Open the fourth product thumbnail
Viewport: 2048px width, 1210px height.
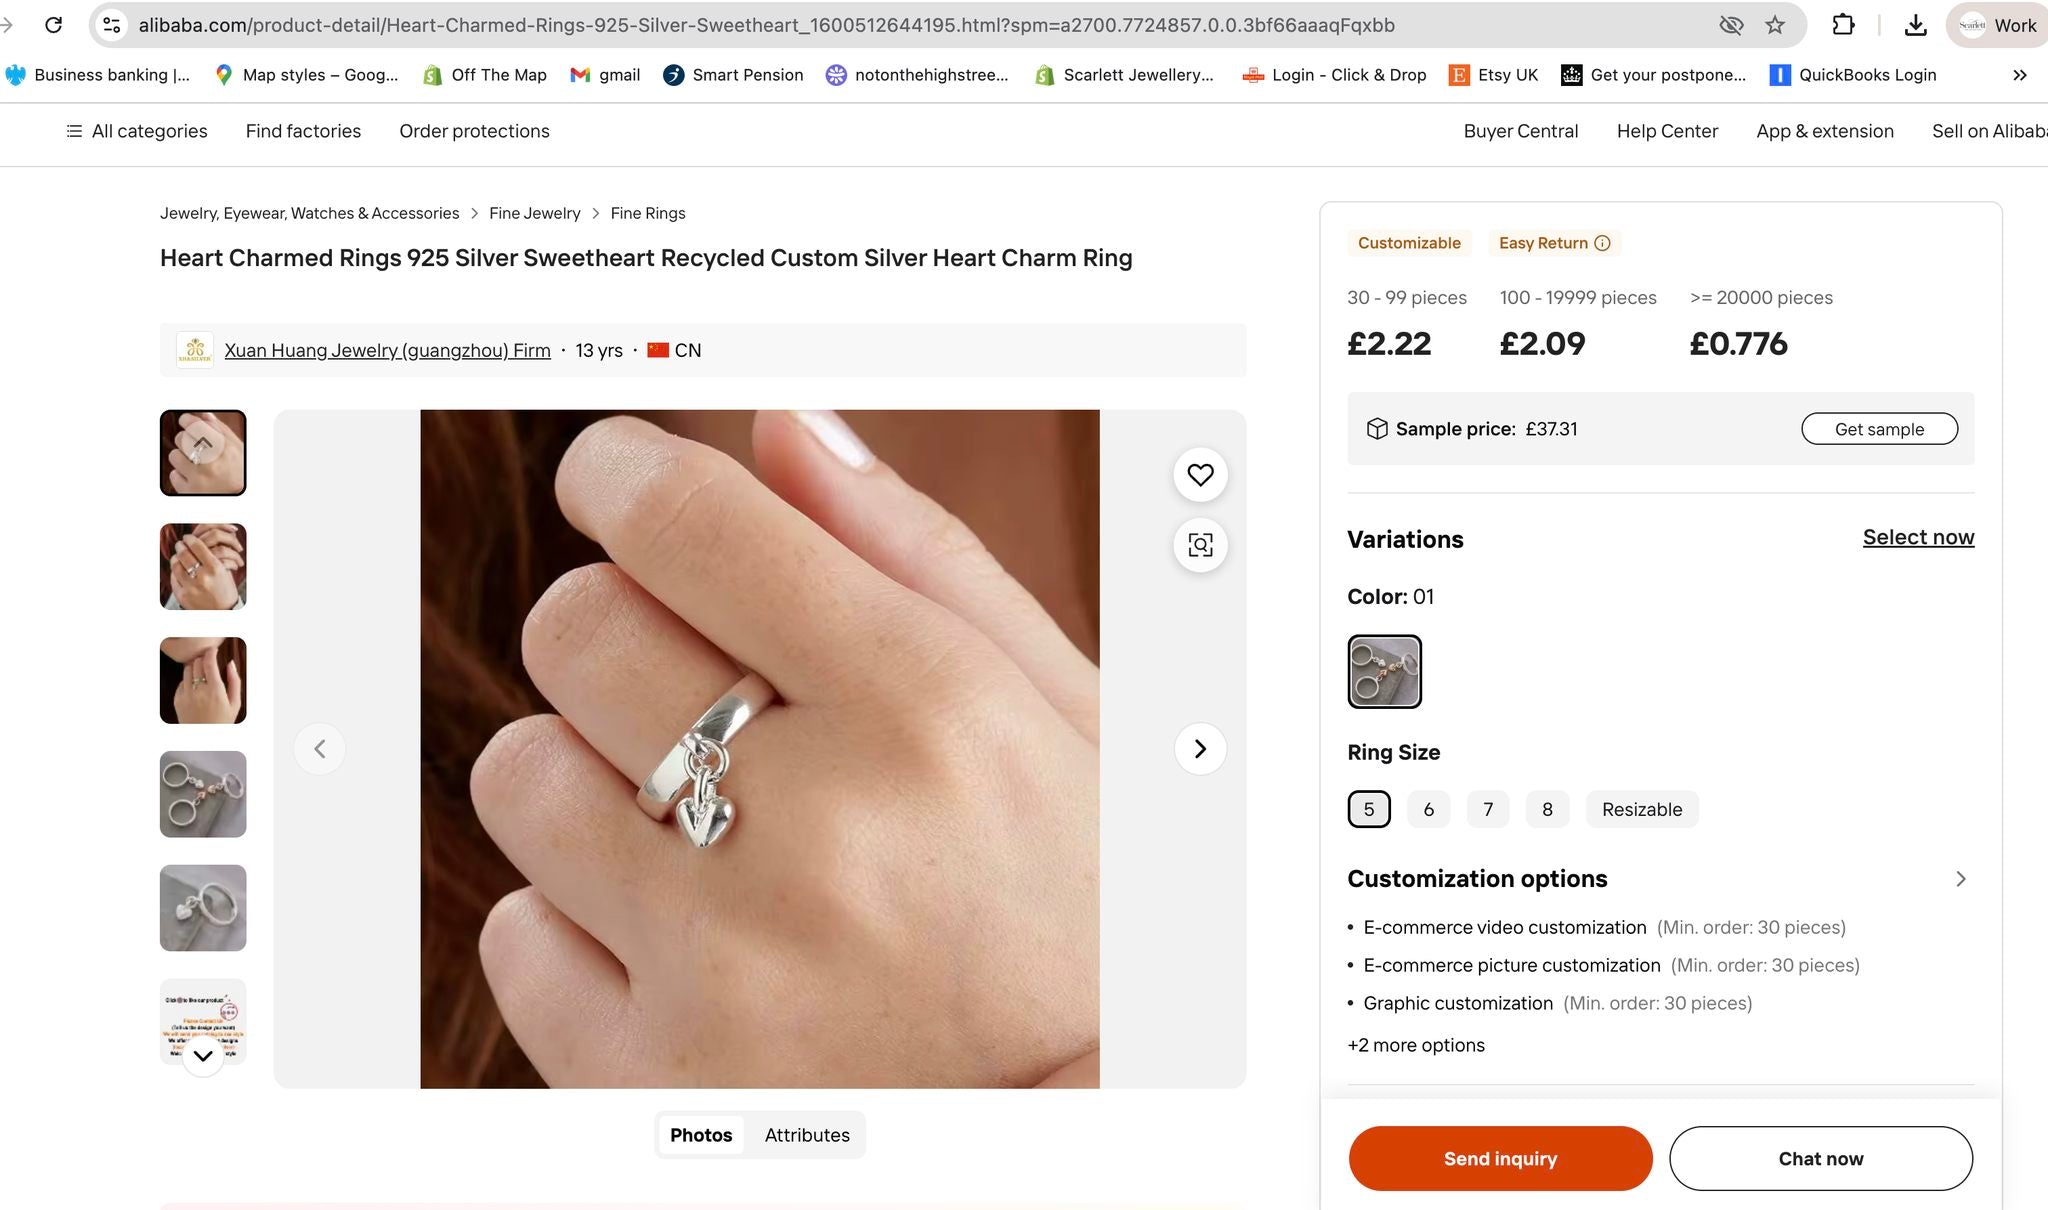coord(202,793)
